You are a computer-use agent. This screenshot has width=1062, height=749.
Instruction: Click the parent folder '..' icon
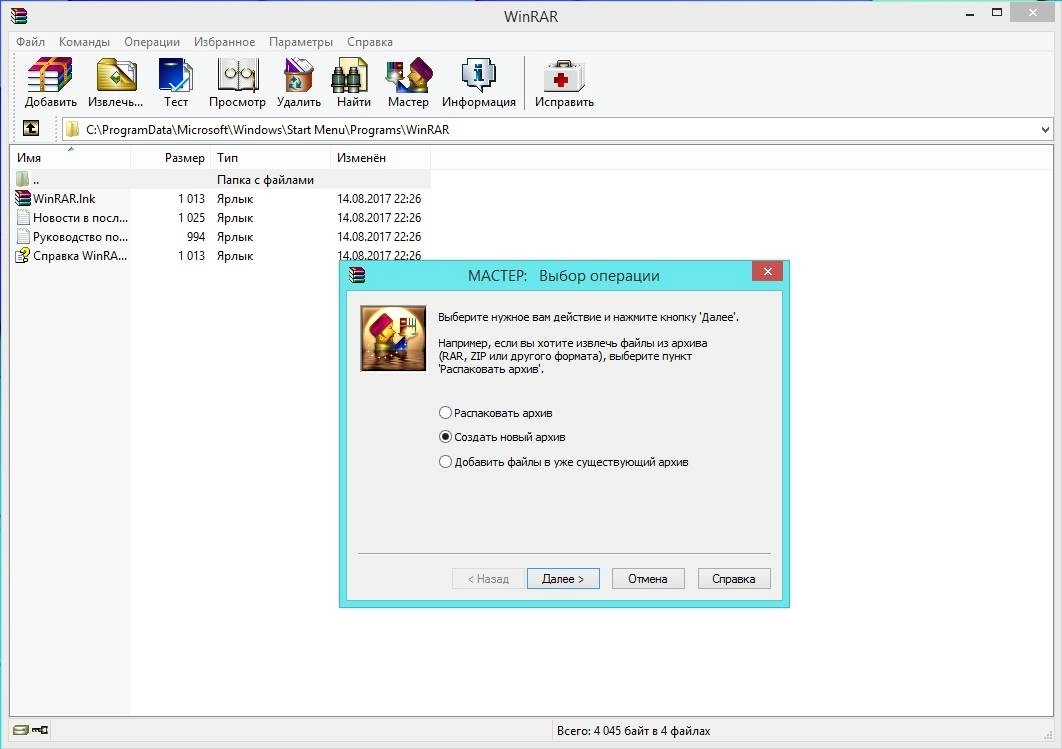pyautogui.click(x=22, y=179)
